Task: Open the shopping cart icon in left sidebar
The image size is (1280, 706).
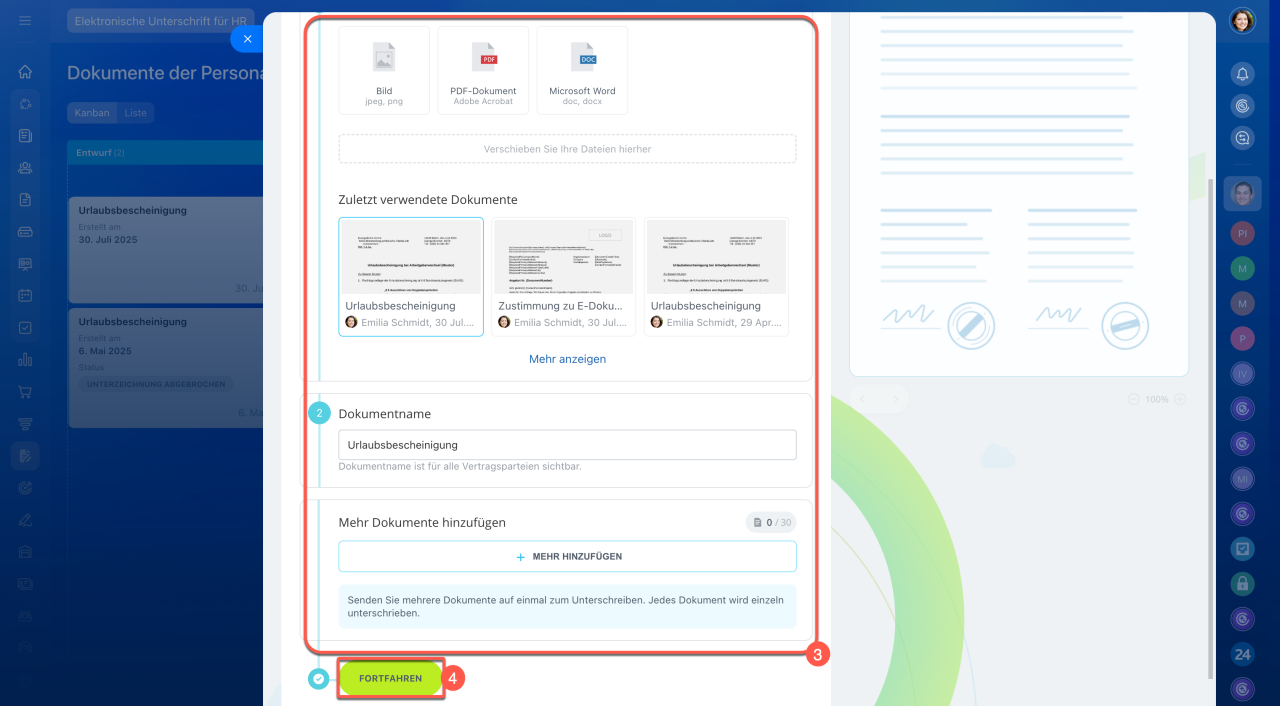Action: pos(25,392)
